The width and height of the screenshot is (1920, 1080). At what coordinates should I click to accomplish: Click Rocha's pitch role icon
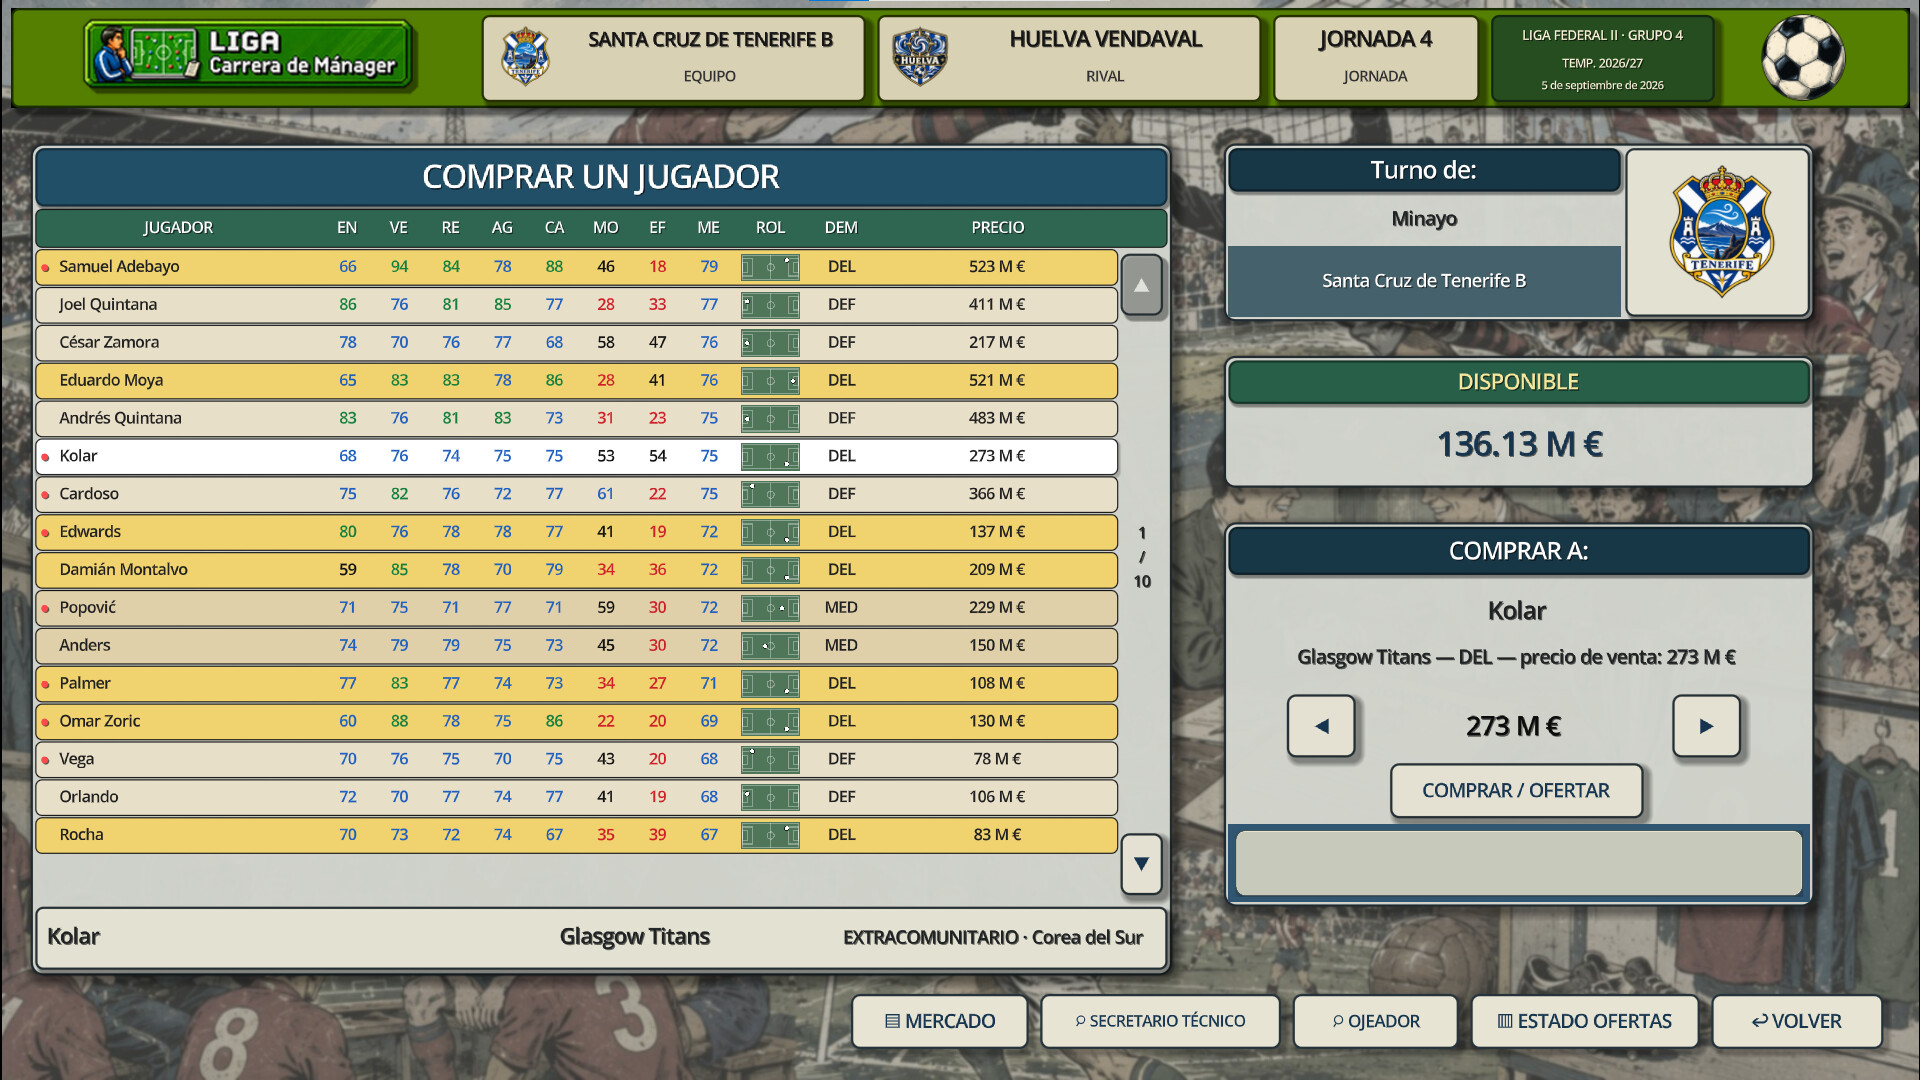click(x=770, y=835)
